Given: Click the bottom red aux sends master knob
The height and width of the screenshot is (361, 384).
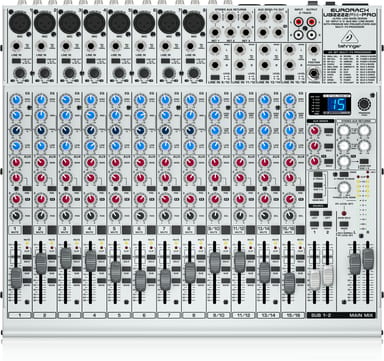Looking at the screenshot, I should pos(314,162).
